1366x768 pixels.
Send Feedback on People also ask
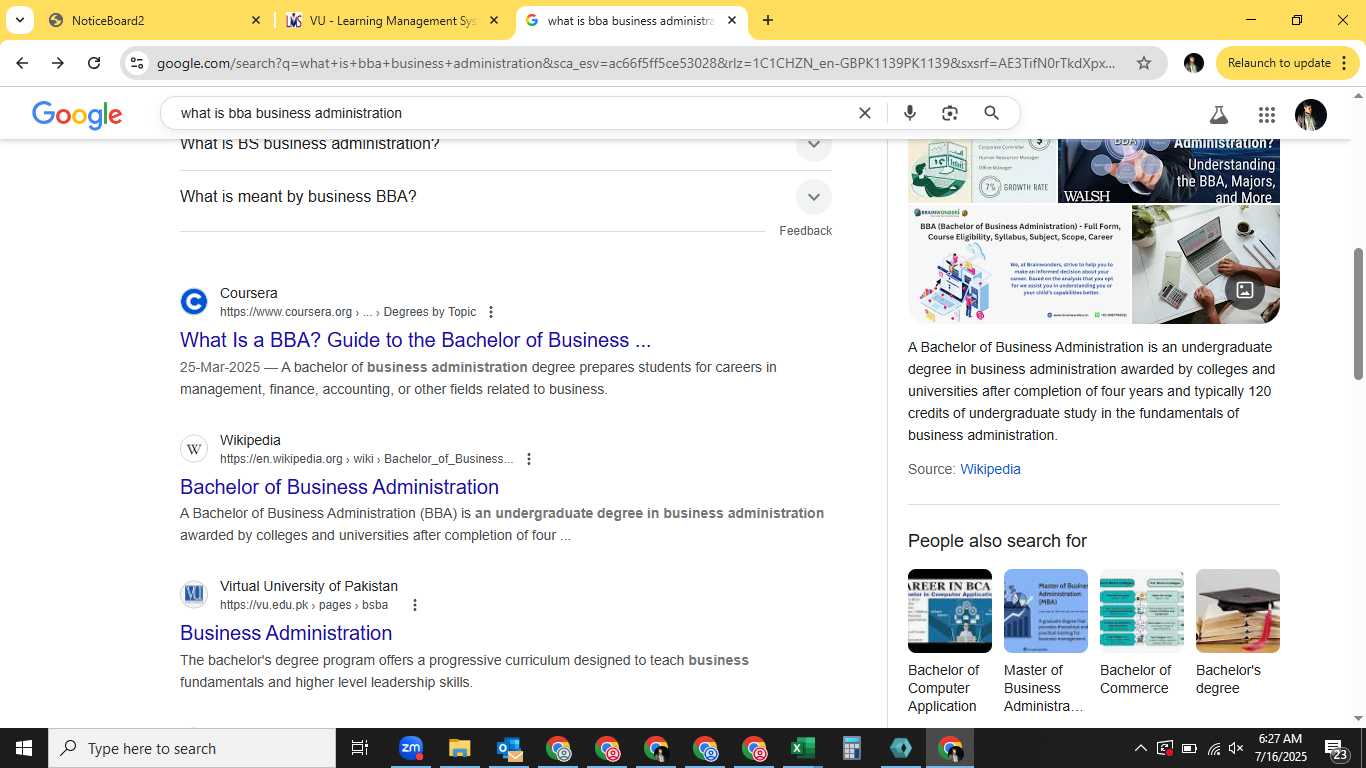(x=805, y=231)
